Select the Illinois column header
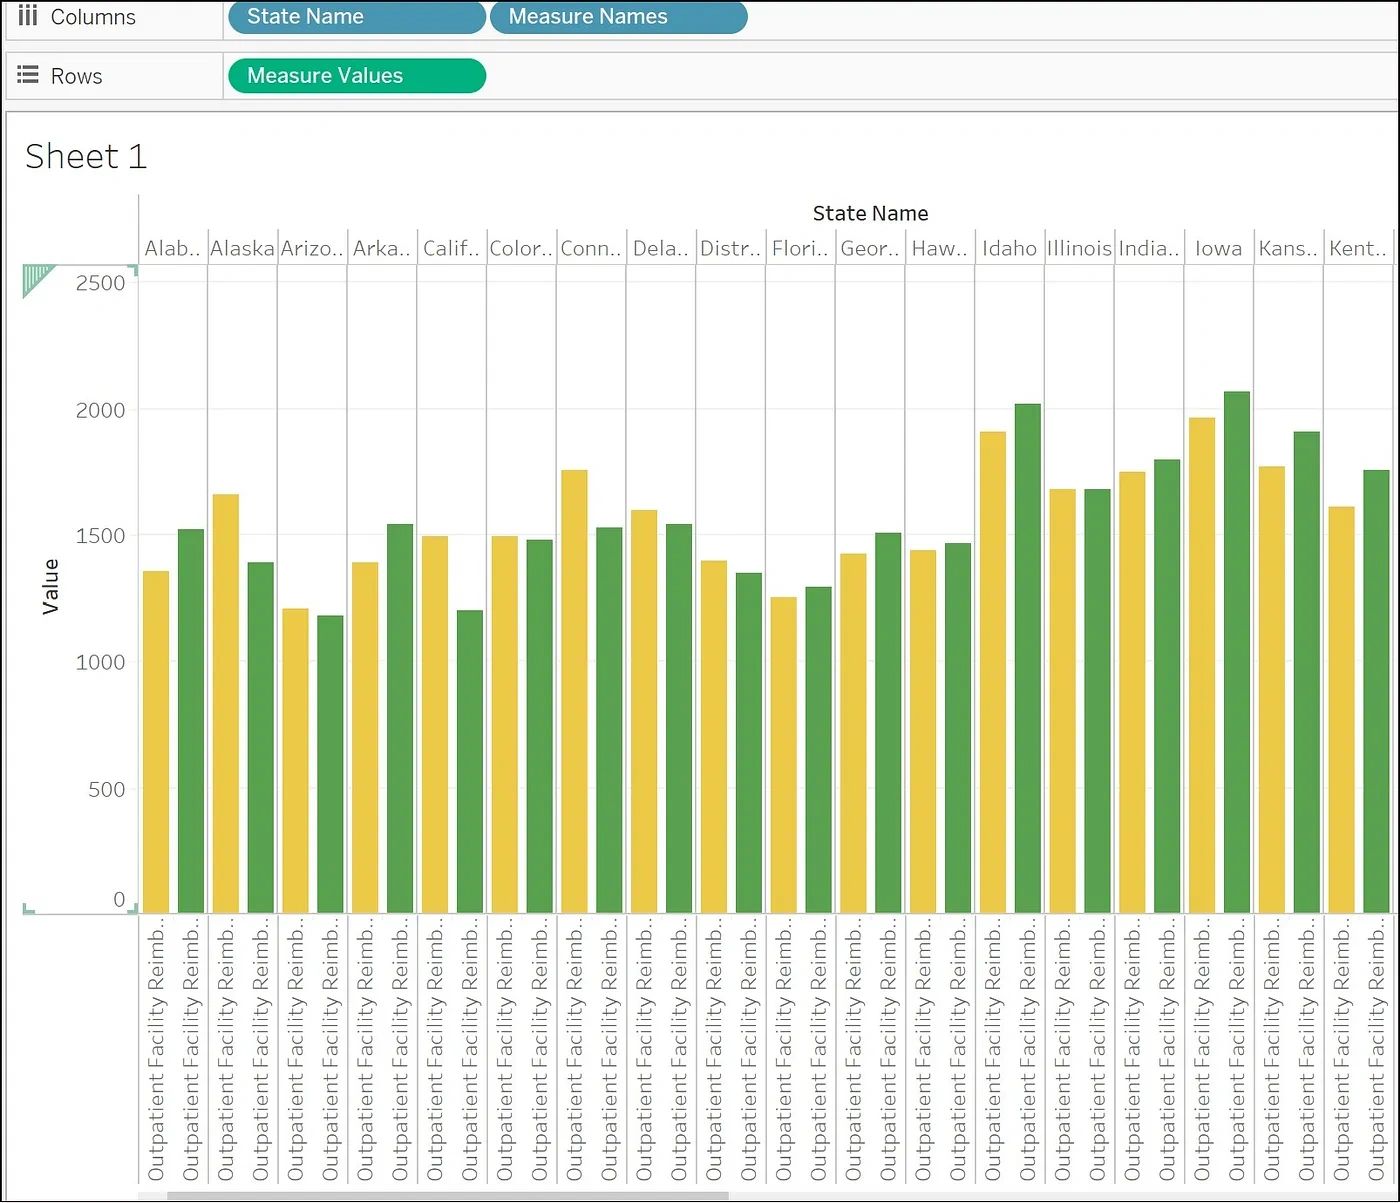Image resolution: width=1400 pixels, height=1203 pixels. pos(1078,248)
